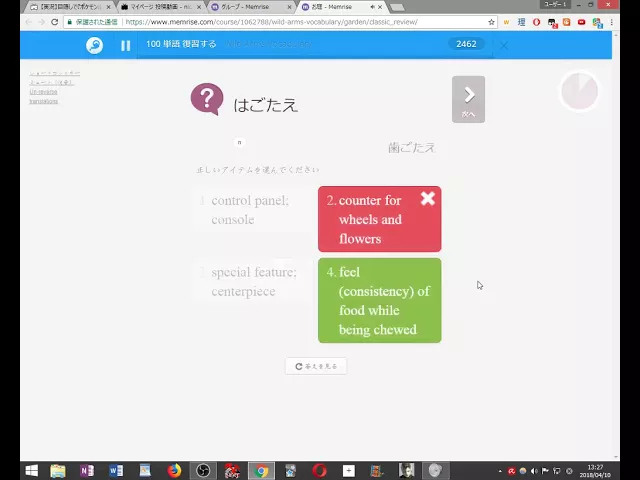640x480 pixels.
Task: Close the review session with X
Action: pyautogui.click(x=504, y=45)
